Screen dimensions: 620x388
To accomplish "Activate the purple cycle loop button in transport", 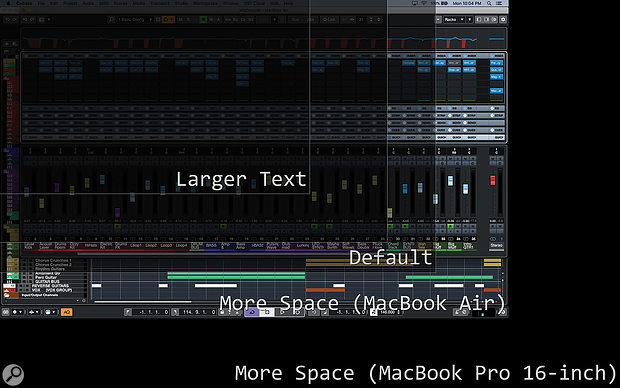I will click(x=252, y=312).
